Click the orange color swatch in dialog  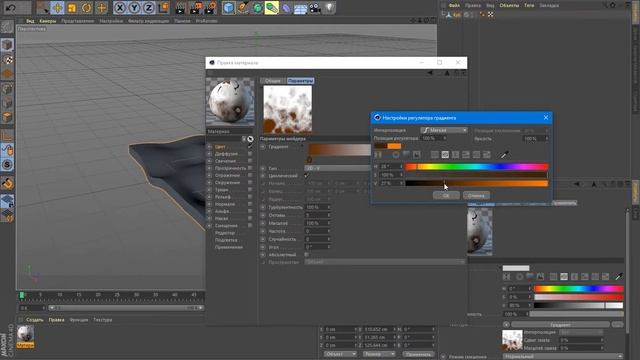coord(394,146)
